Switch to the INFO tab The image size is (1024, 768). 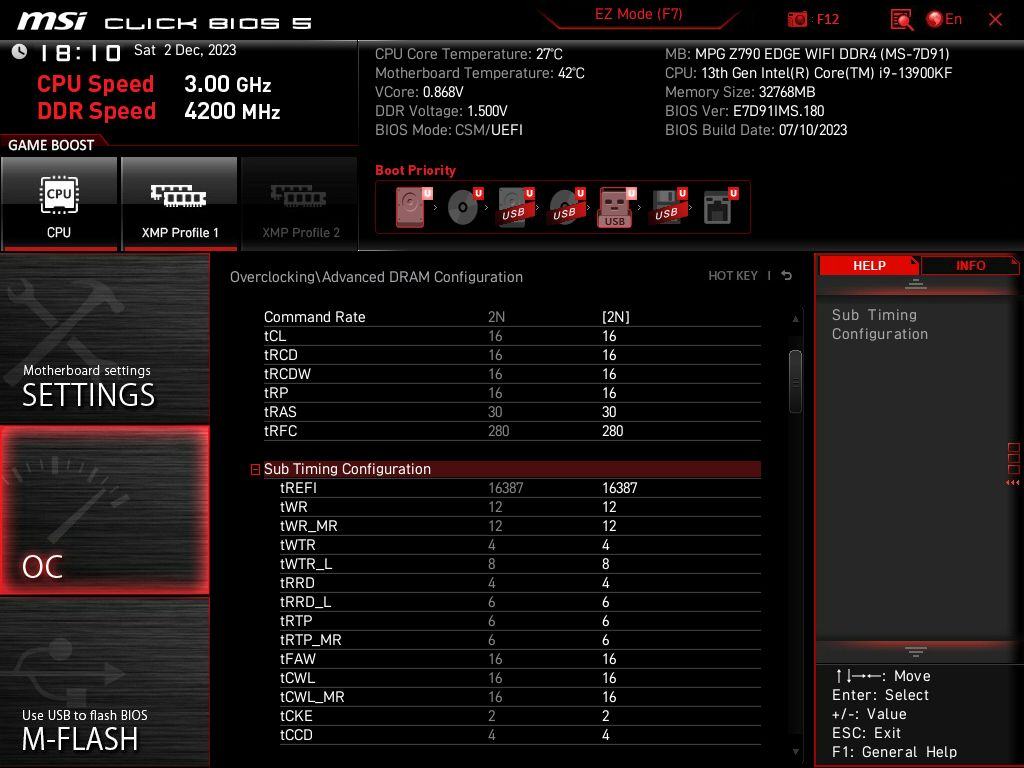click(x=970, y=266)
